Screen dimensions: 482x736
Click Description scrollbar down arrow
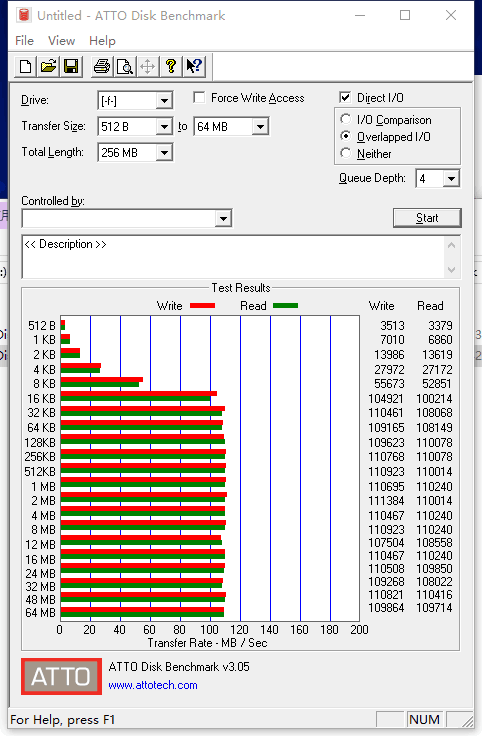[x=451, y=270]
